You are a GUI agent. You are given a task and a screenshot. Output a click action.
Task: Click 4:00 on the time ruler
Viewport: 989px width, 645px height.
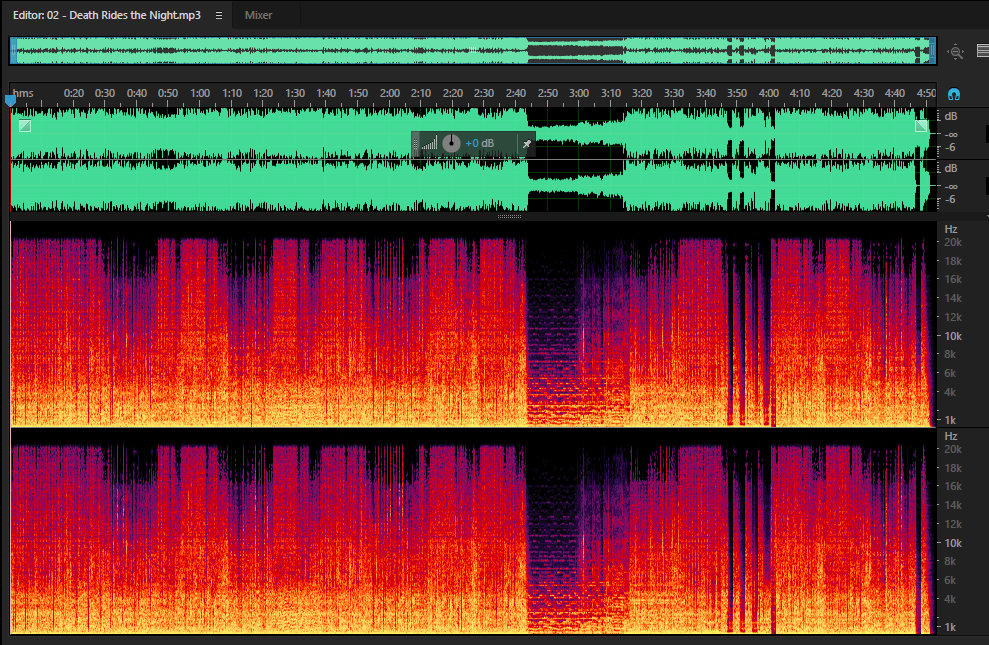pos(768,93)
